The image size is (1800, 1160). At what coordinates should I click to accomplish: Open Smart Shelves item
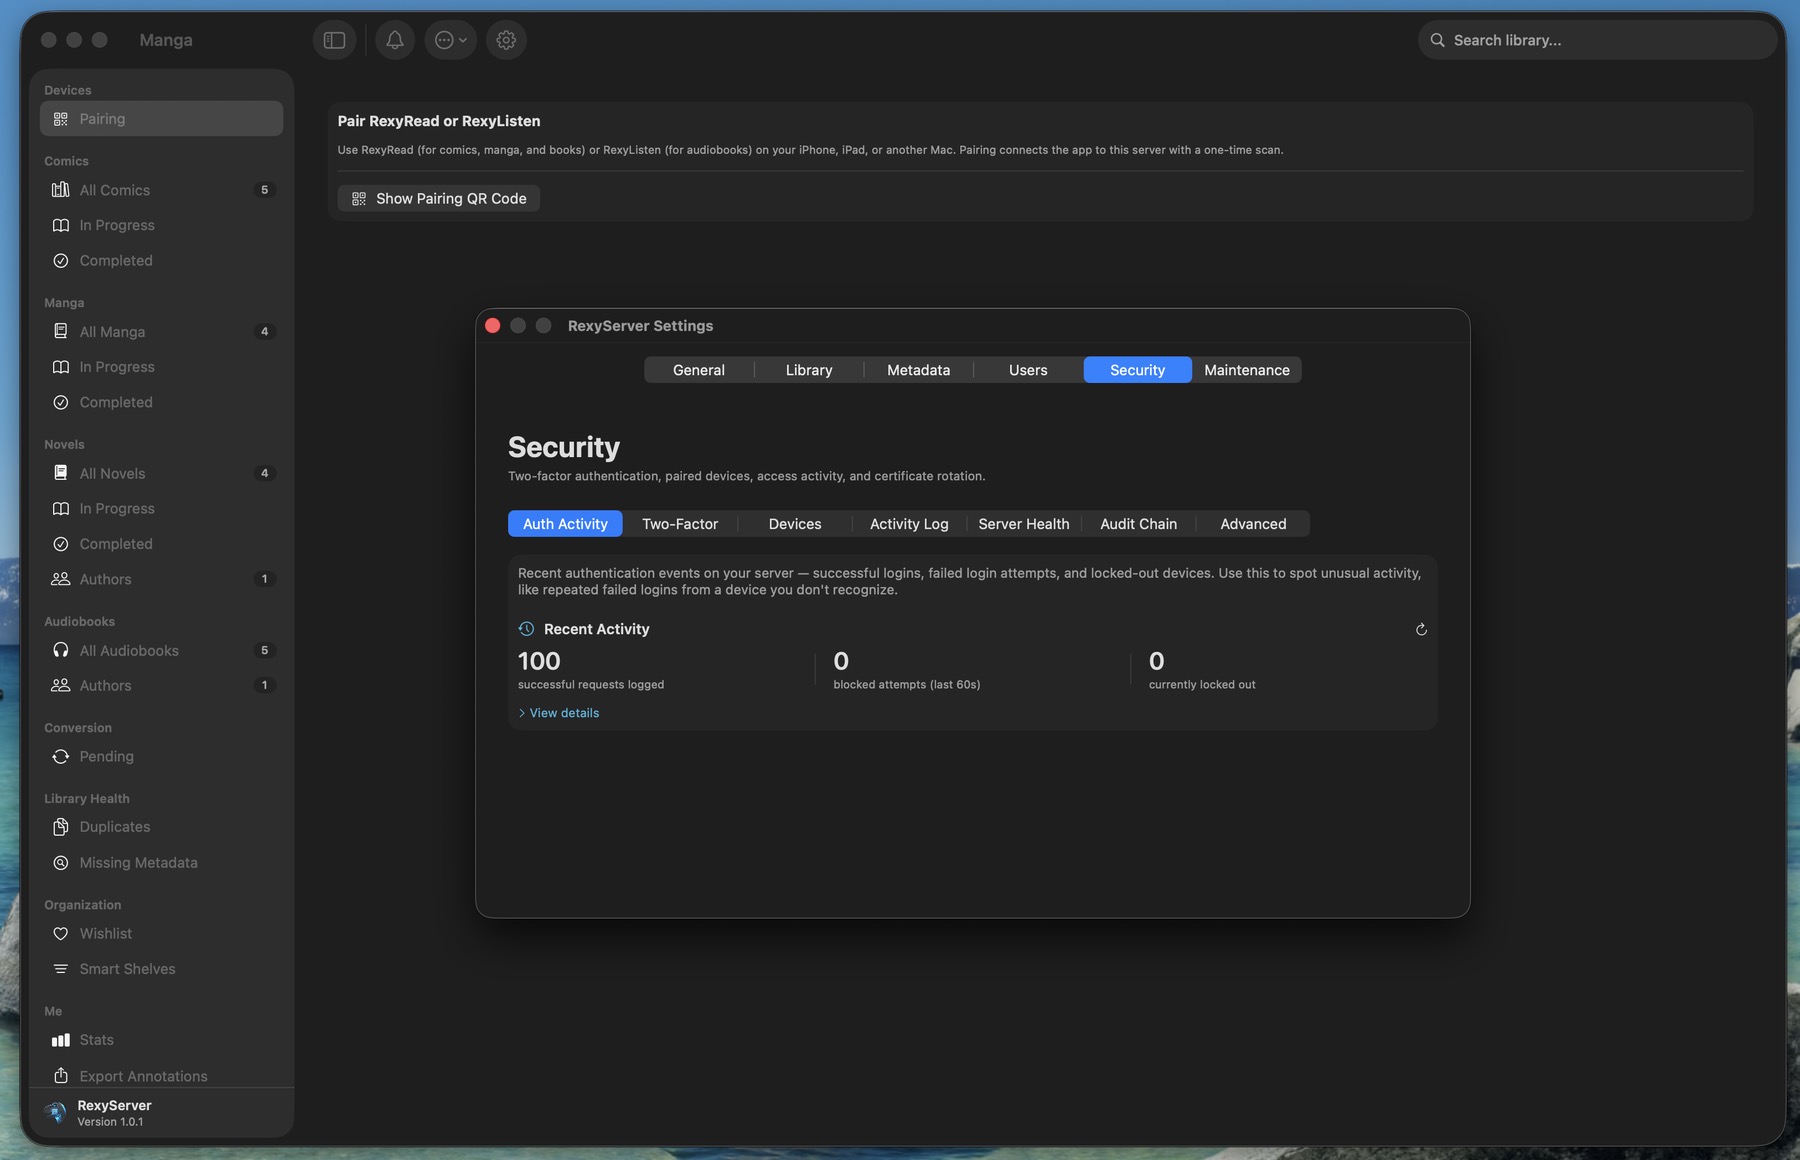pyautogui.click(x=161, y=969)
